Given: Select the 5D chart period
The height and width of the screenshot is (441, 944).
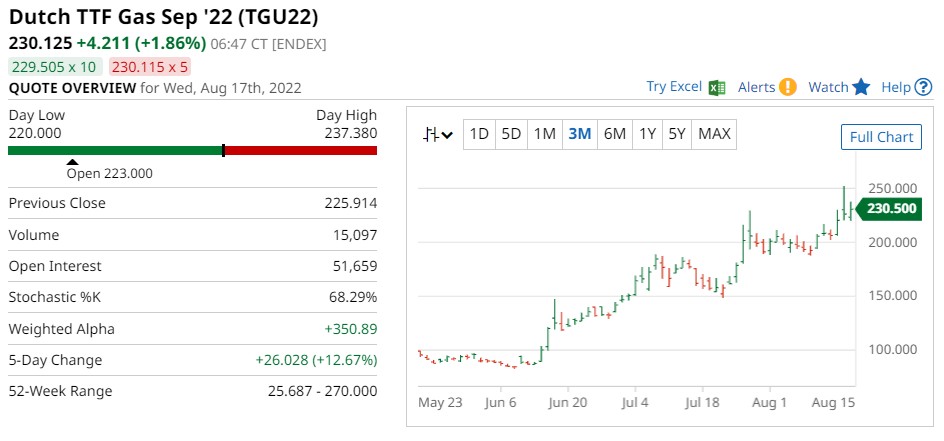Looking at the screenshot, I should pos(512,134).
